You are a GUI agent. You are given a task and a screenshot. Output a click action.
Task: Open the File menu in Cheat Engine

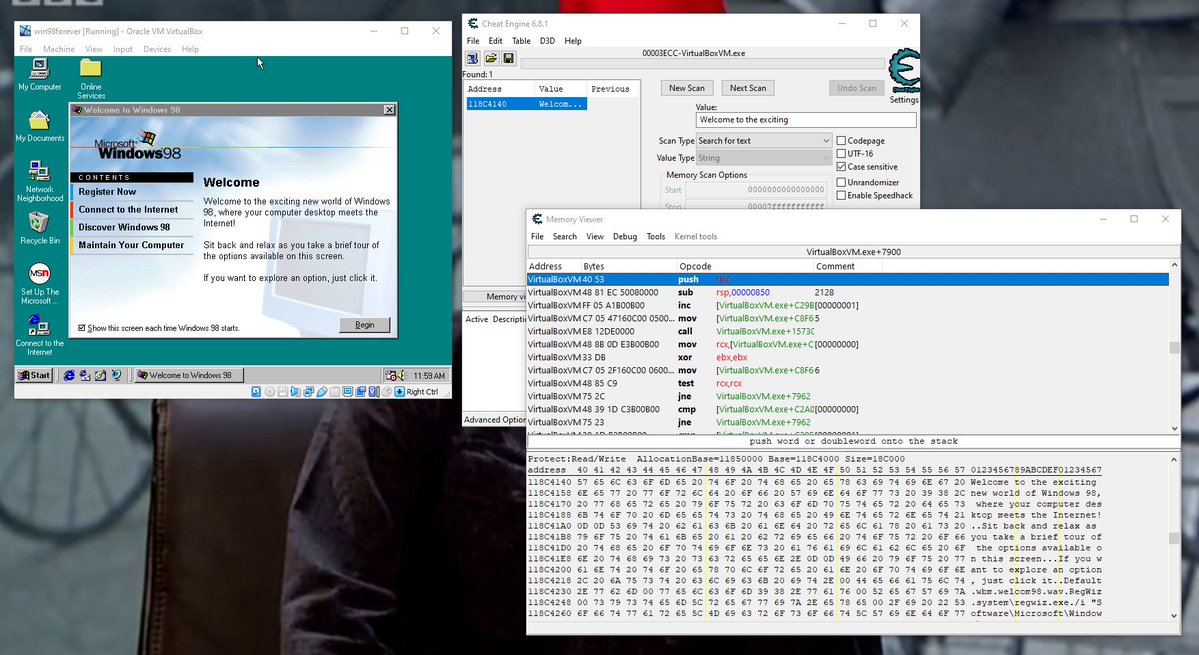473,41
